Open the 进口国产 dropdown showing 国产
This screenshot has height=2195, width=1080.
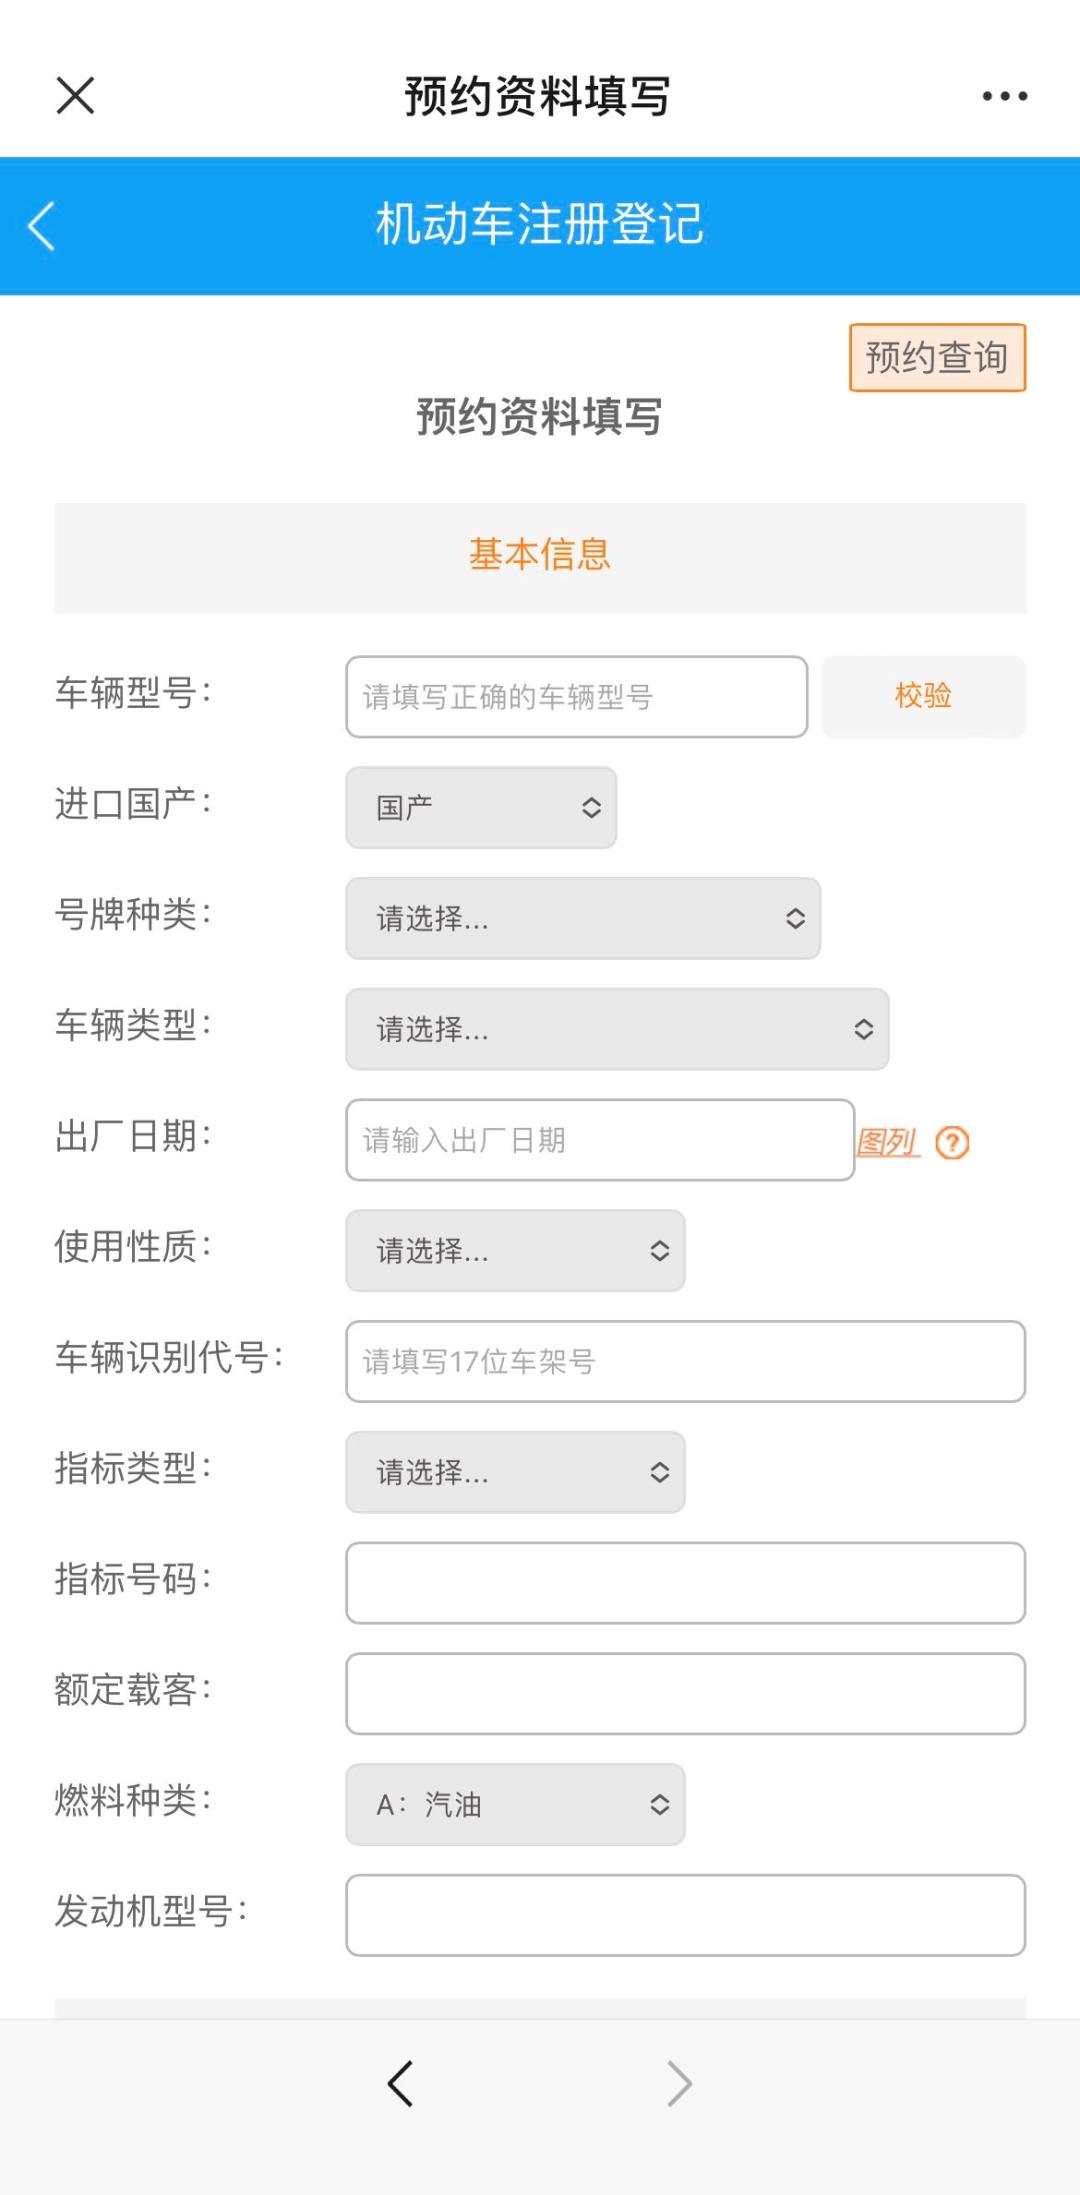480,808
